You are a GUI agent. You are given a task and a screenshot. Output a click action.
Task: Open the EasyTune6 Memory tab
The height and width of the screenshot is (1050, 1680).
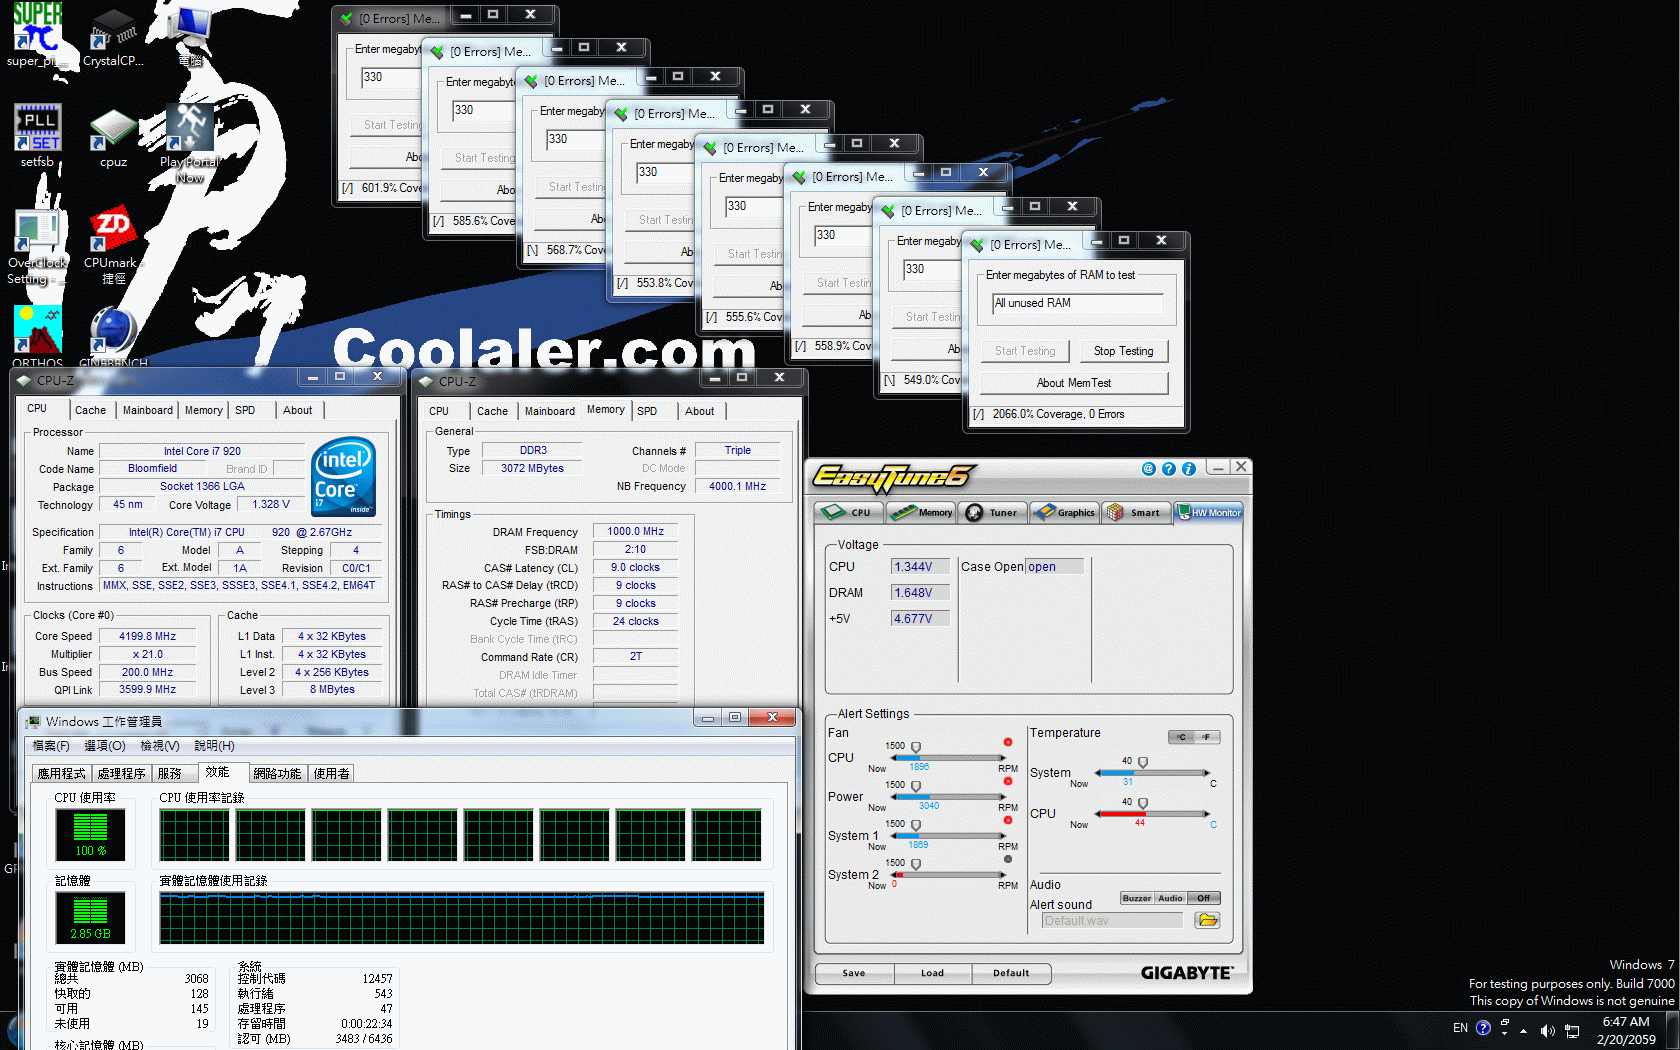[x=921, y=512]
